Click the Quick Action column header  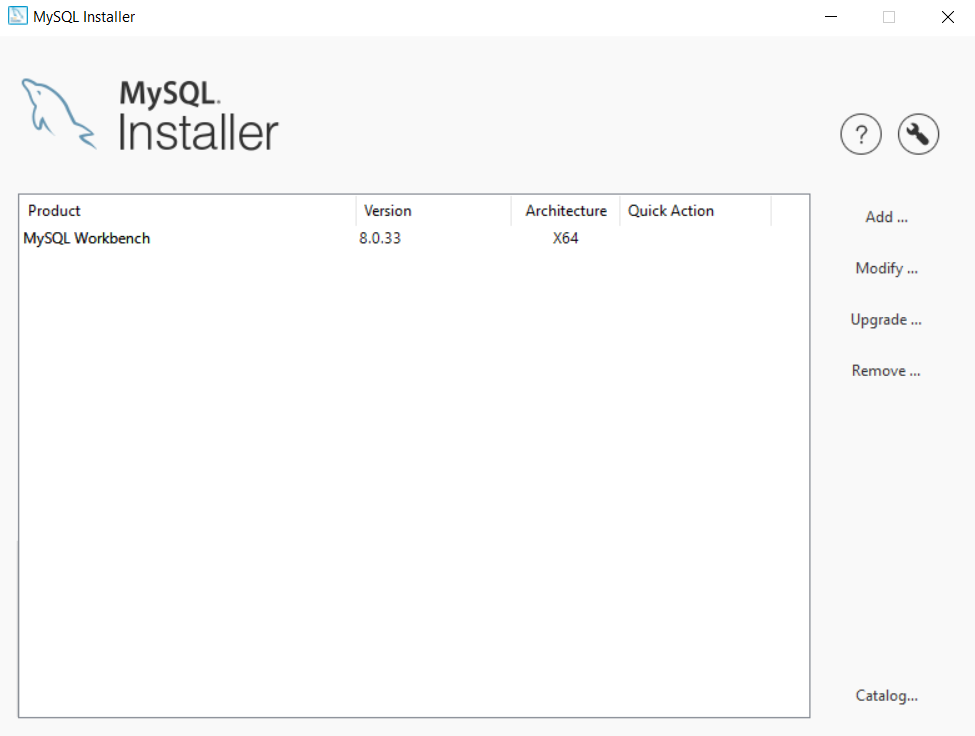671,210
